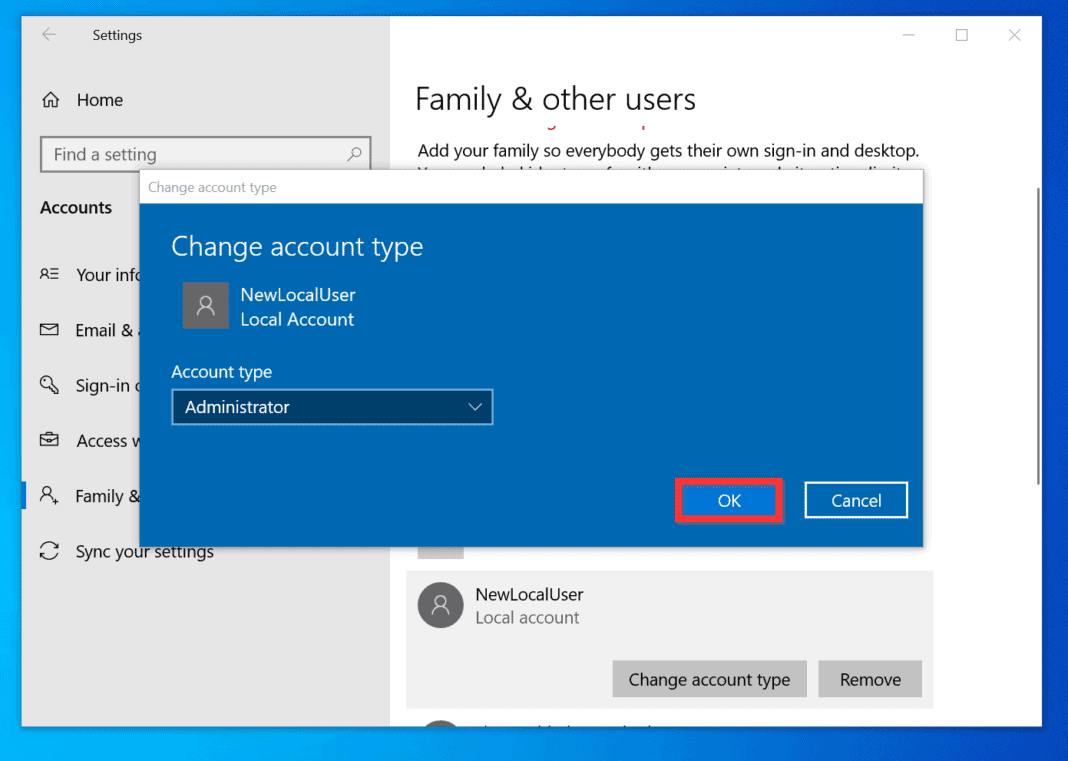
Task: Cancel the account type change
Action: tap(856, 499)
